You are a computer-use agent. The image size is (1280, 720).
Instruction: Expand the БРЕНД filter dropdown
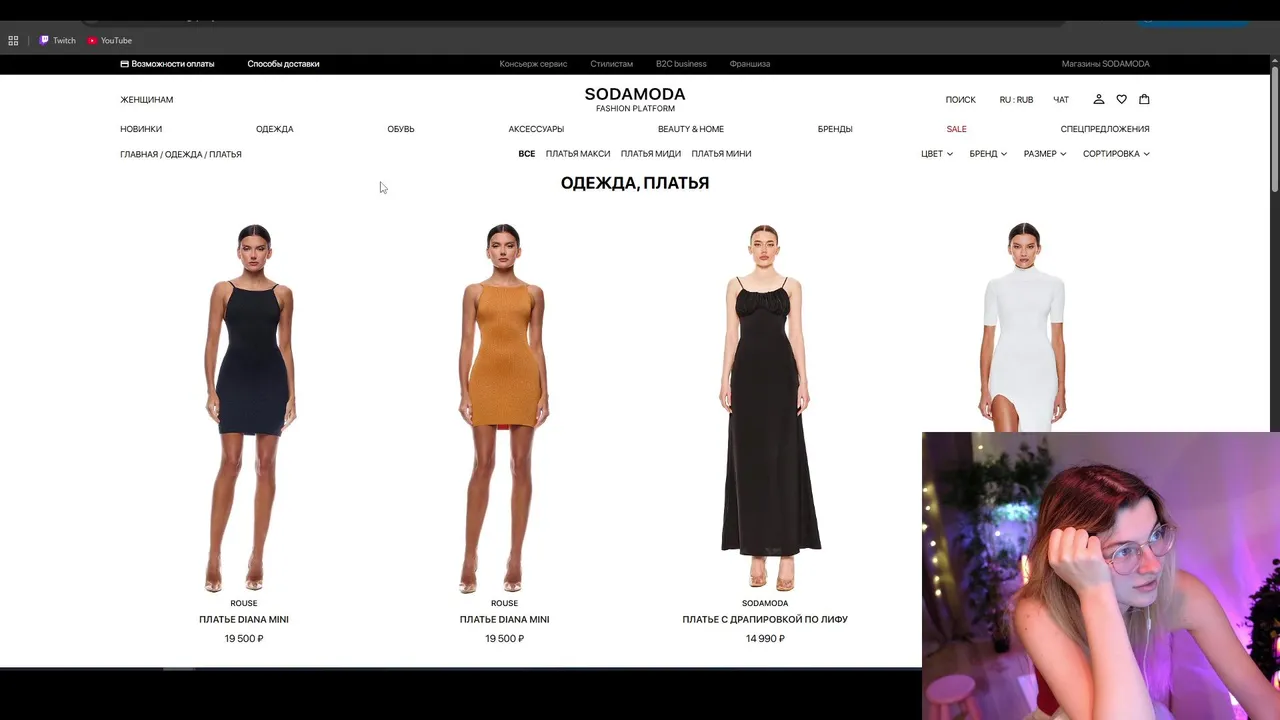pyautogui.click(x=988, y=154)
